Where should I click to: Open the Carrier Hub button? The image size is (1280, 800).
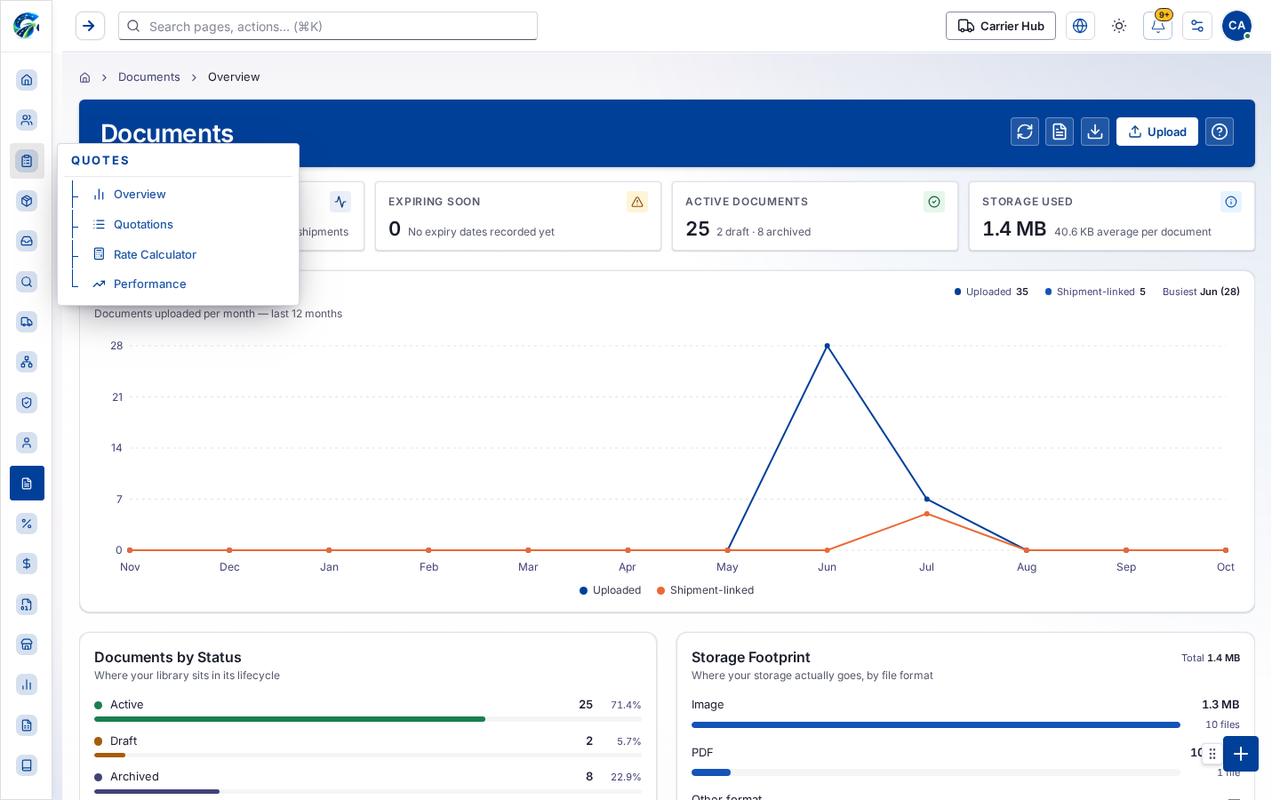pos(1000,26)
